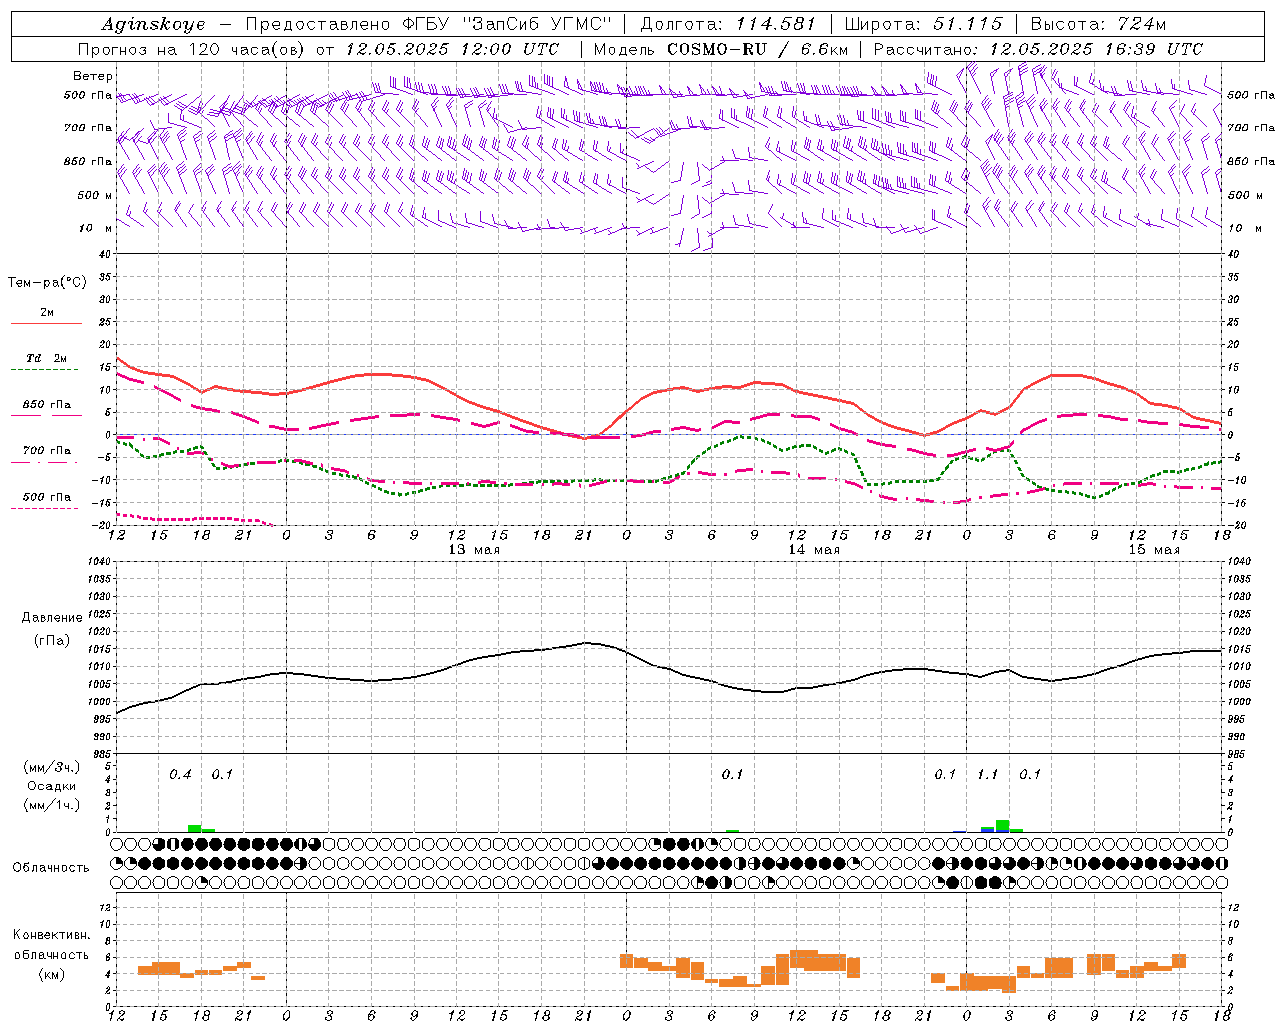This screenshot has height=1024, width=1280.
Task: Select the latitude value "Широта: 51.115"
Action: [924, 24]
